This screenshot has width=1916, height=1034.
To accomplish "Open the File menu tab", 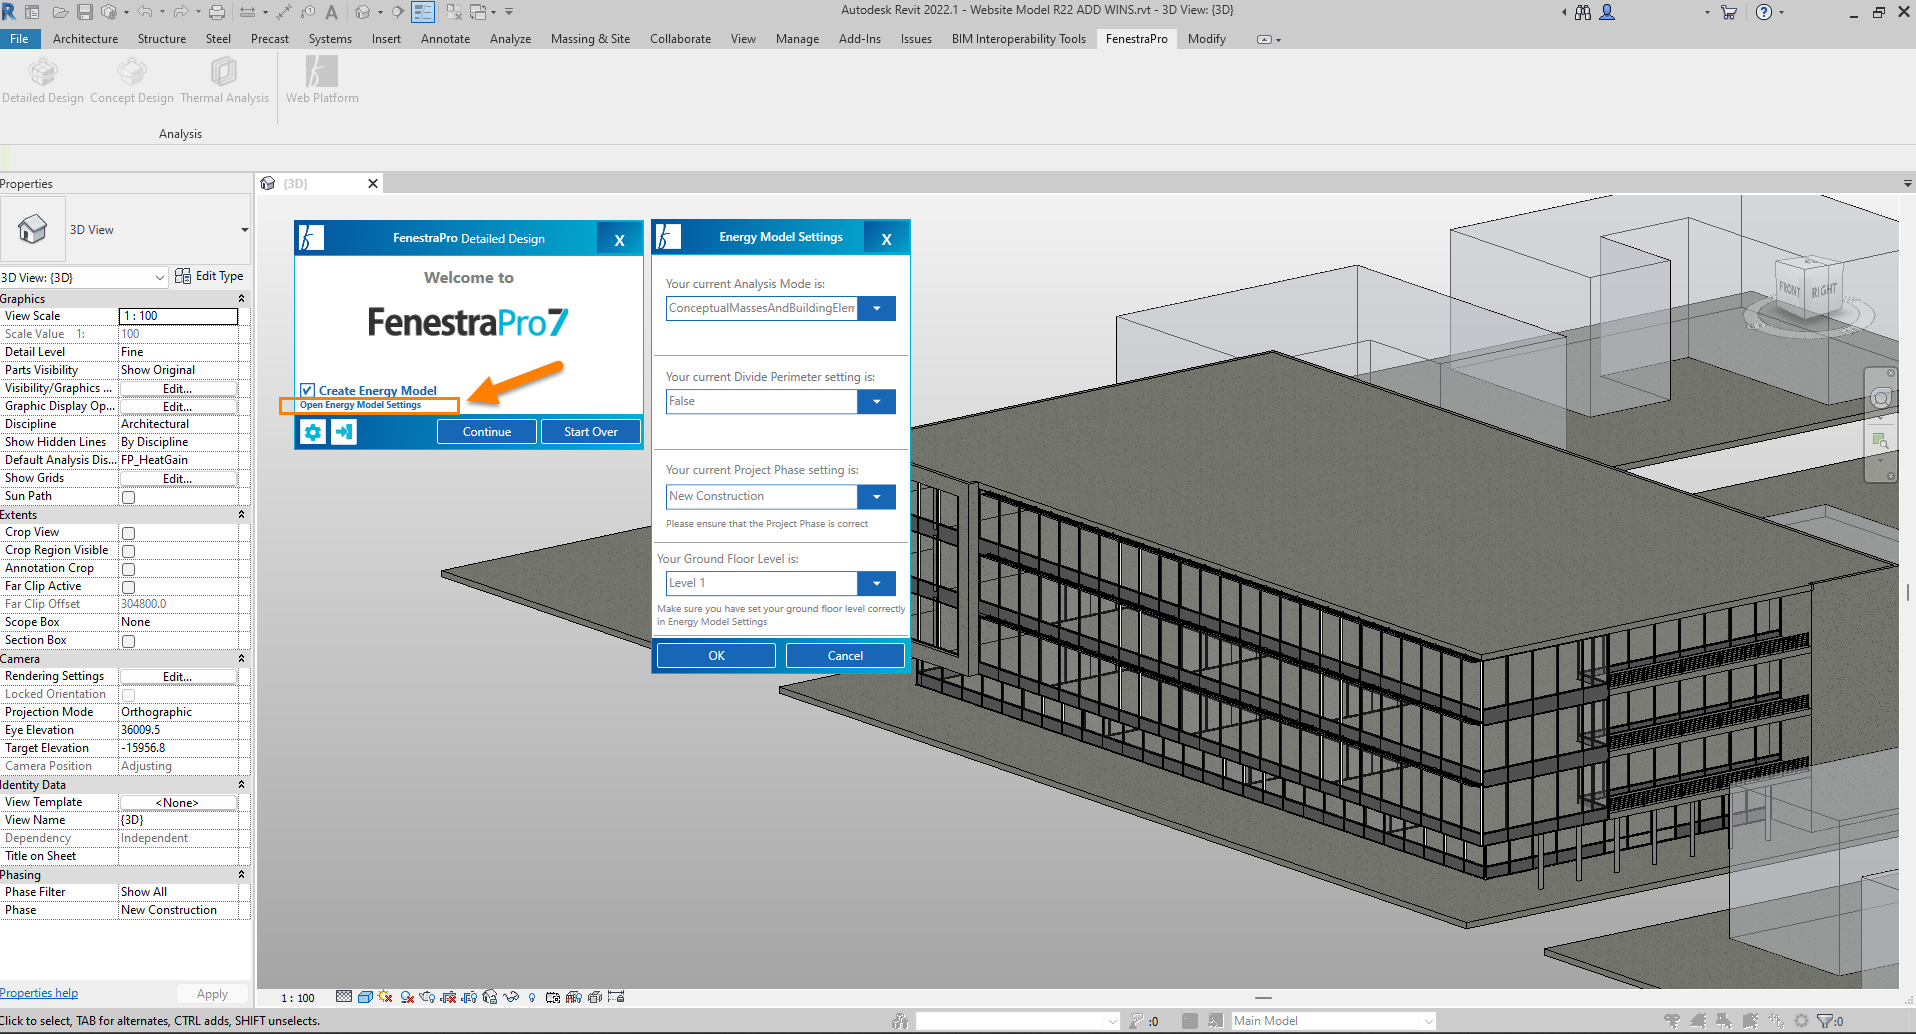I will coord(19,39).
